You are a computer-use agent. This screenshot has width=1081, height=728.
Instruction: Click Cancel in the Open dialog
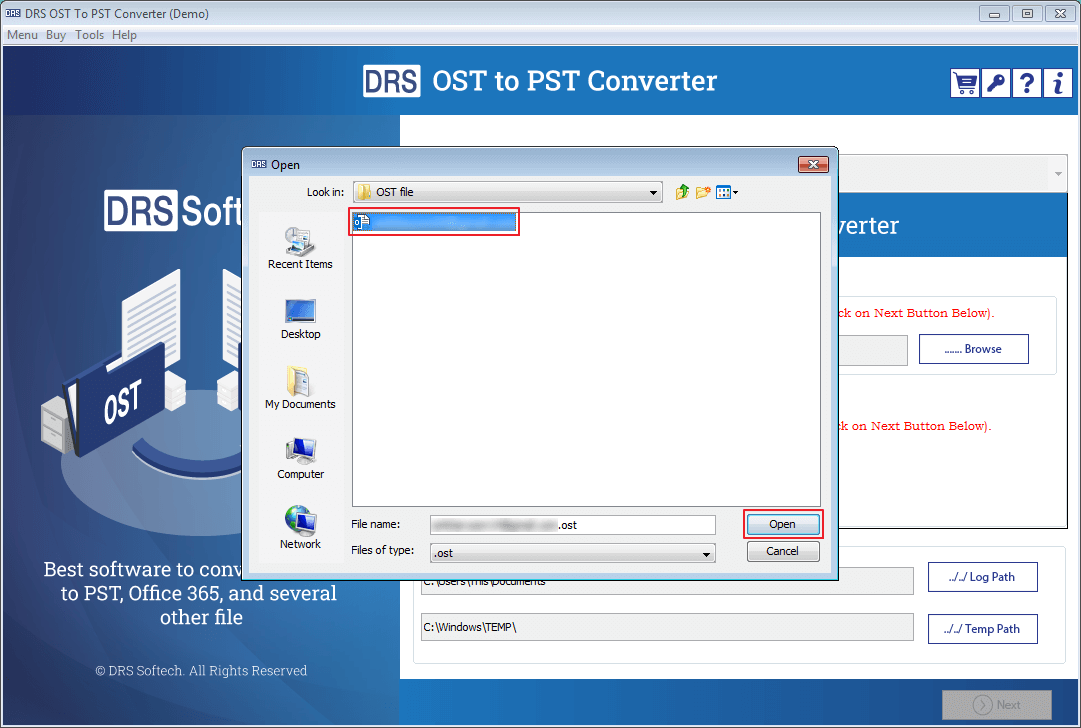point(783,552)
